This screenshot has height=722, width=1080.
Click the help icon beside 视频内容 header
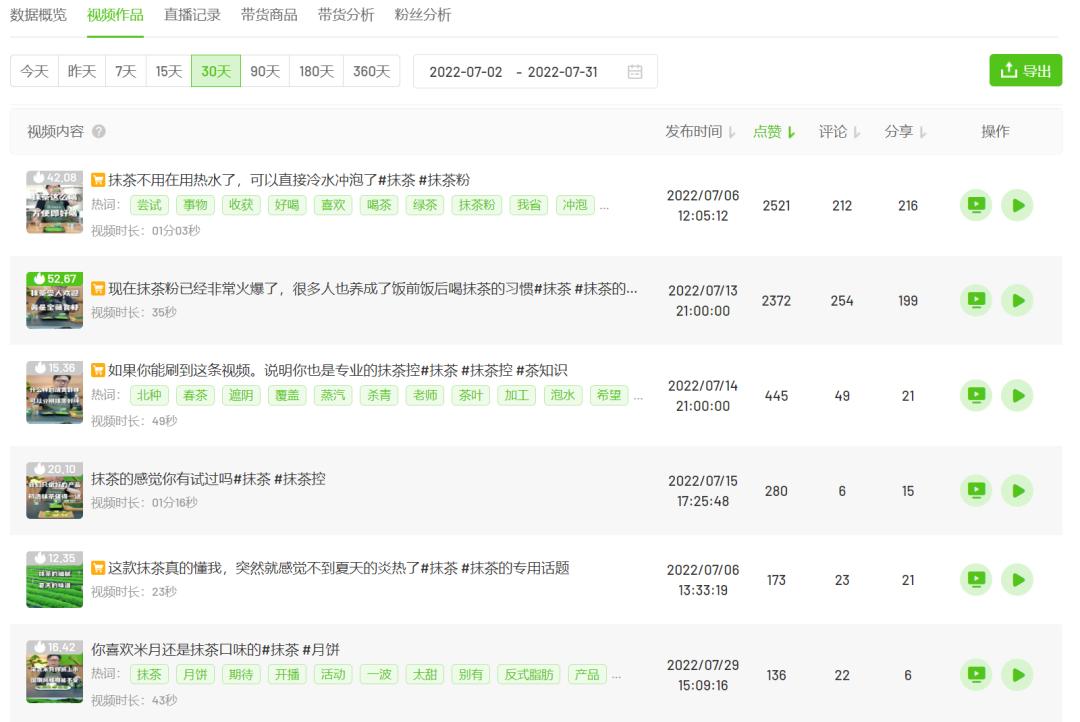96,131
